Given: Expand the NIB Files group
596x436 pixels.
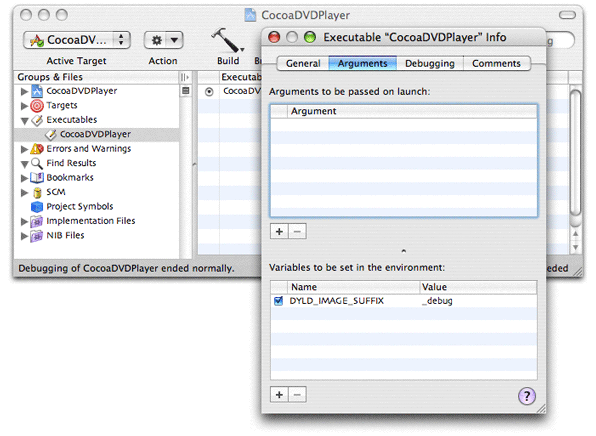Looking at the screenshot, I should [24, 236].
